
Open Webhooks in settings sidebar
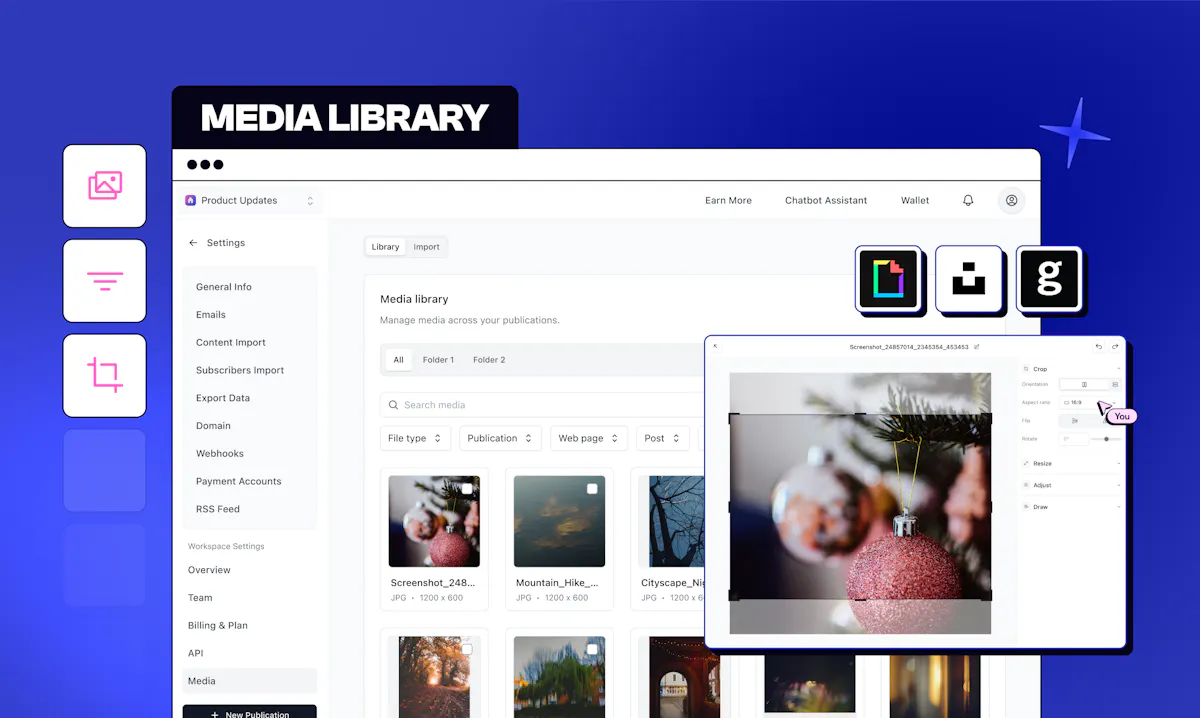220,454
